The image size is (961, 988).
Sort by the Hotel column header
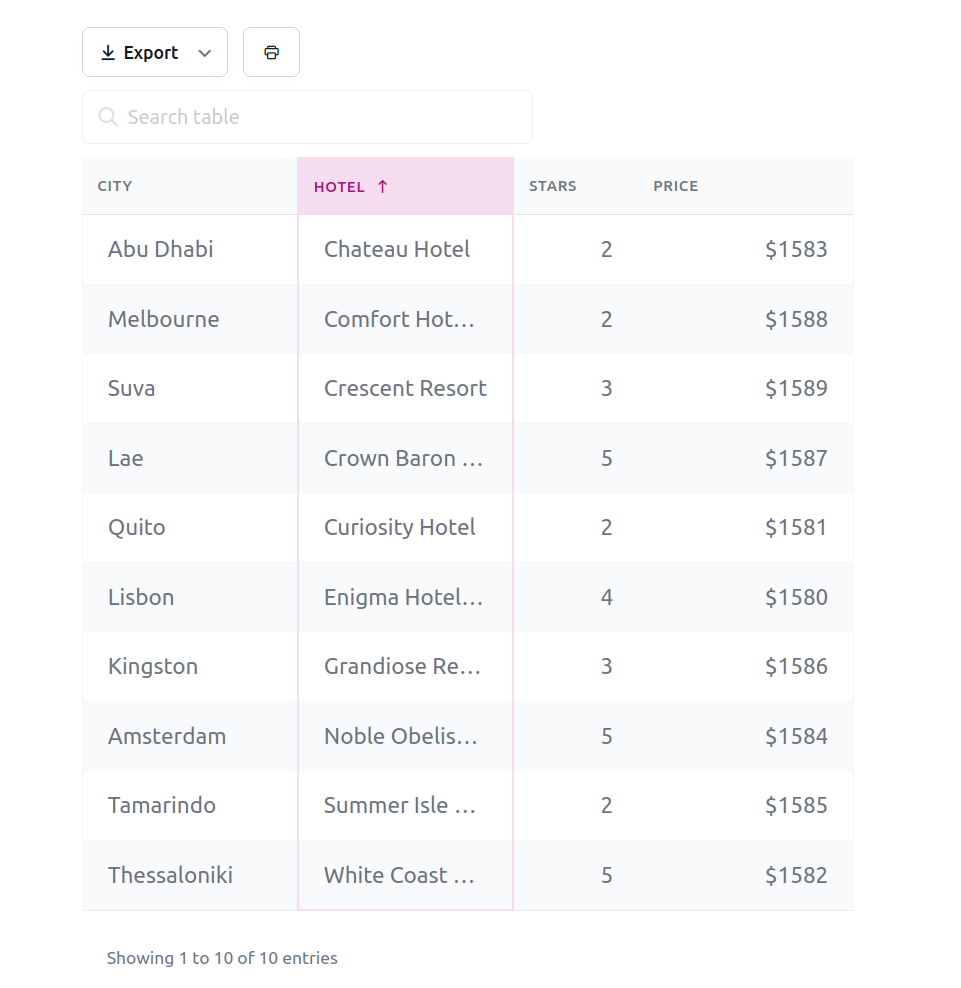[405, 186]
